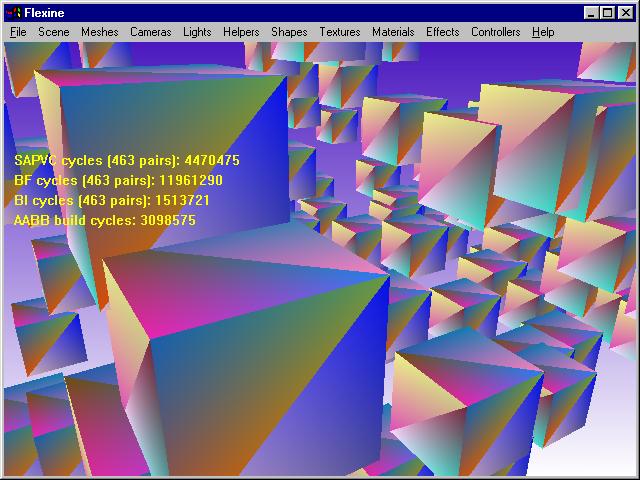The image size is (640, 480).
Task: Click the Flexine app icon in title bar
Action: (13, 13)
